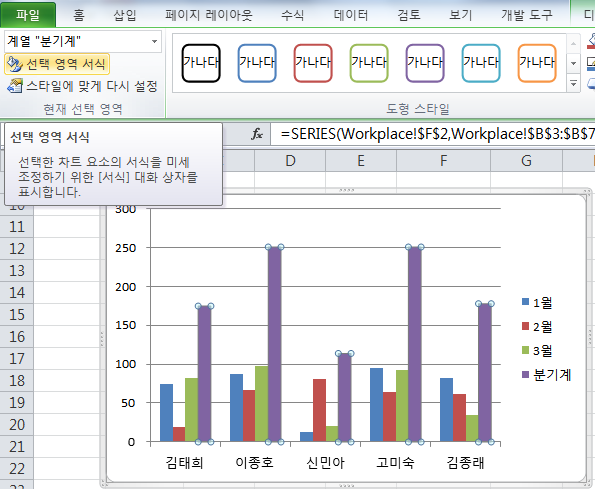Click the 신민아 category axis label
595x489 pixels.
[x=325, y=463]
